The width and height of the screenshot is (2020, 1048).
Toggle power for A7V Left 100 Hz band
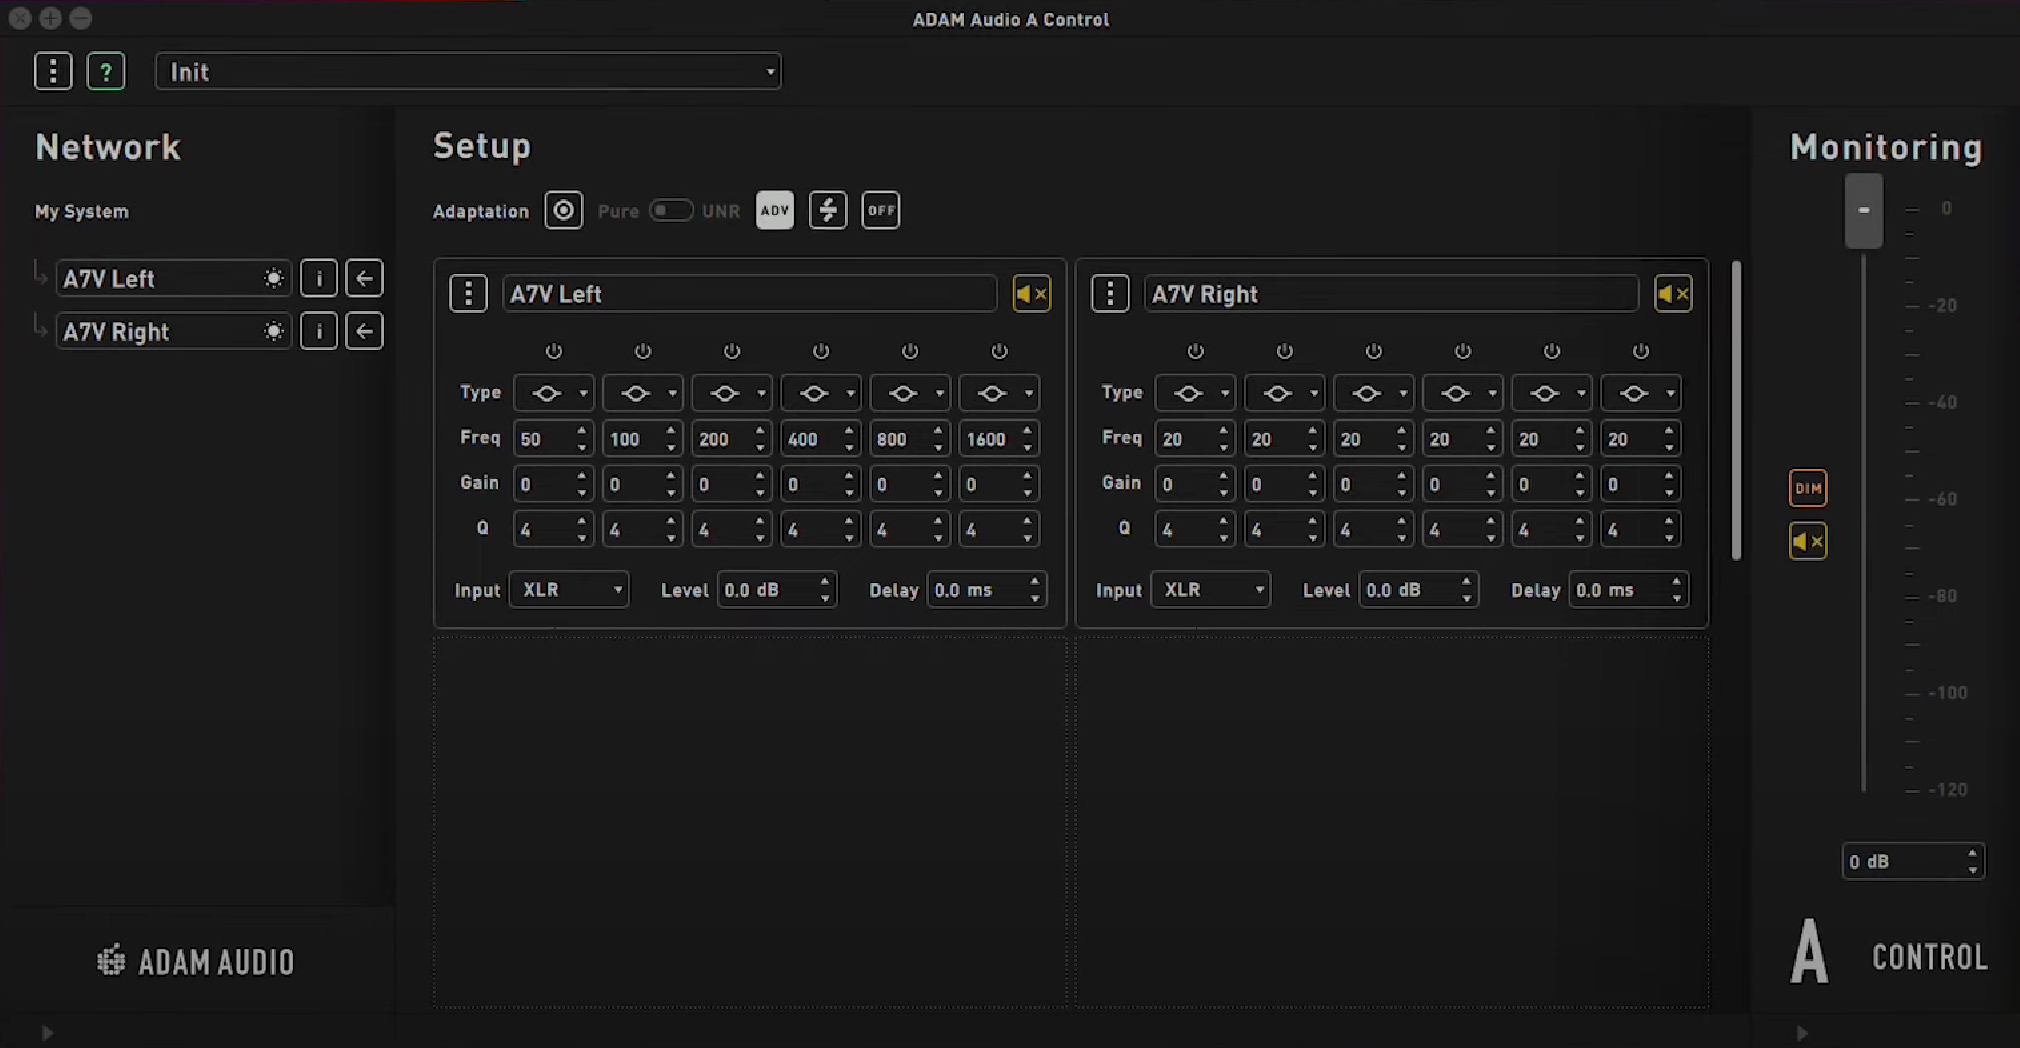point(643,351)
